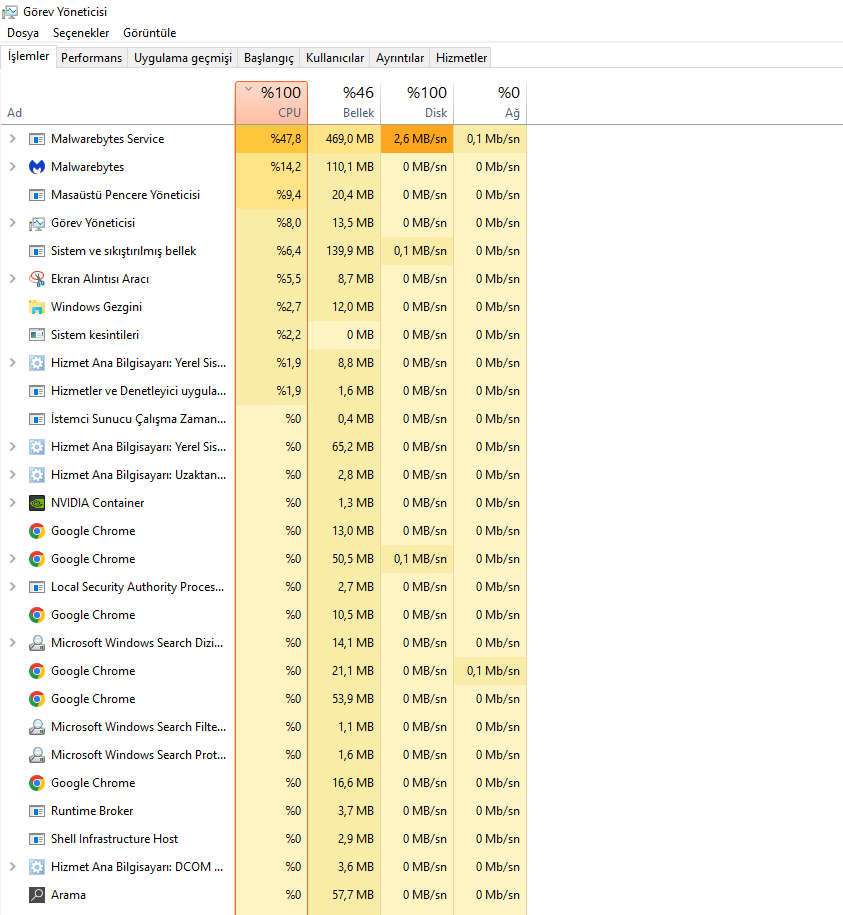Switch to the Uygulama geçmişi tab
This screenshot has width=843, height=915.
(183, 58)
